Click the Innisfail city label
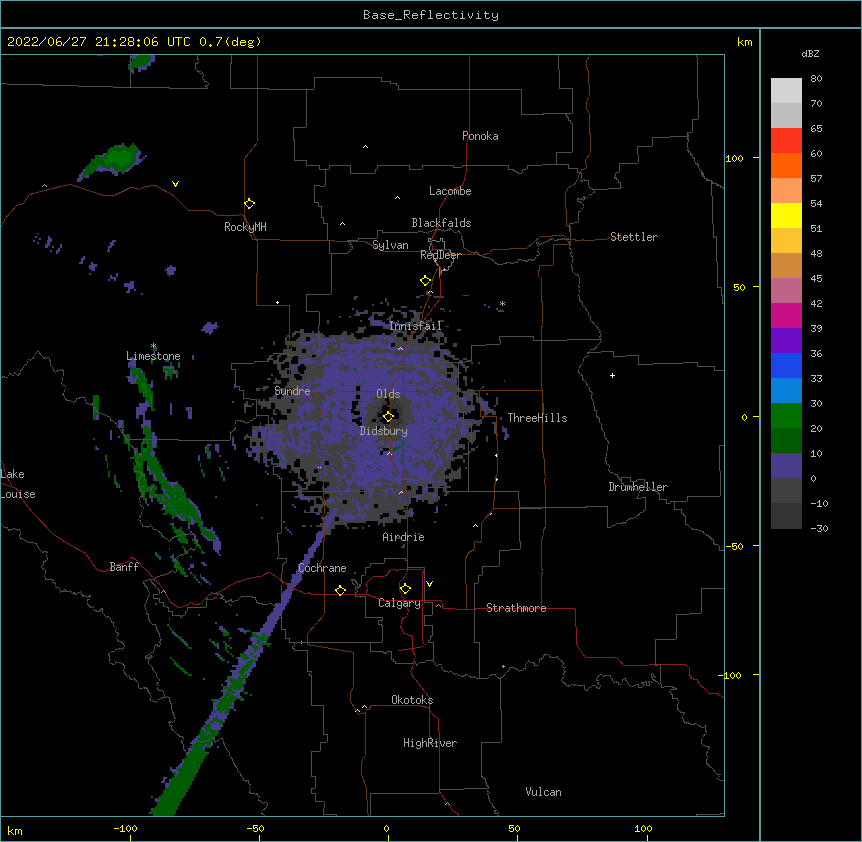862x842 pixels. pos(416,326)
